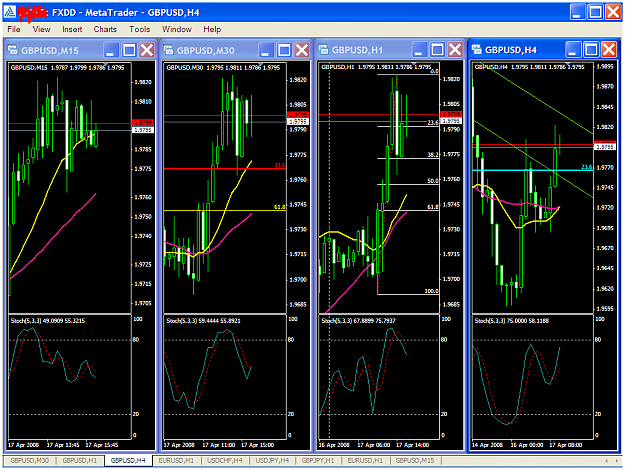
Task: Maximize the GBPUSD,M30 chart window
Action: [x=284, y=50]
